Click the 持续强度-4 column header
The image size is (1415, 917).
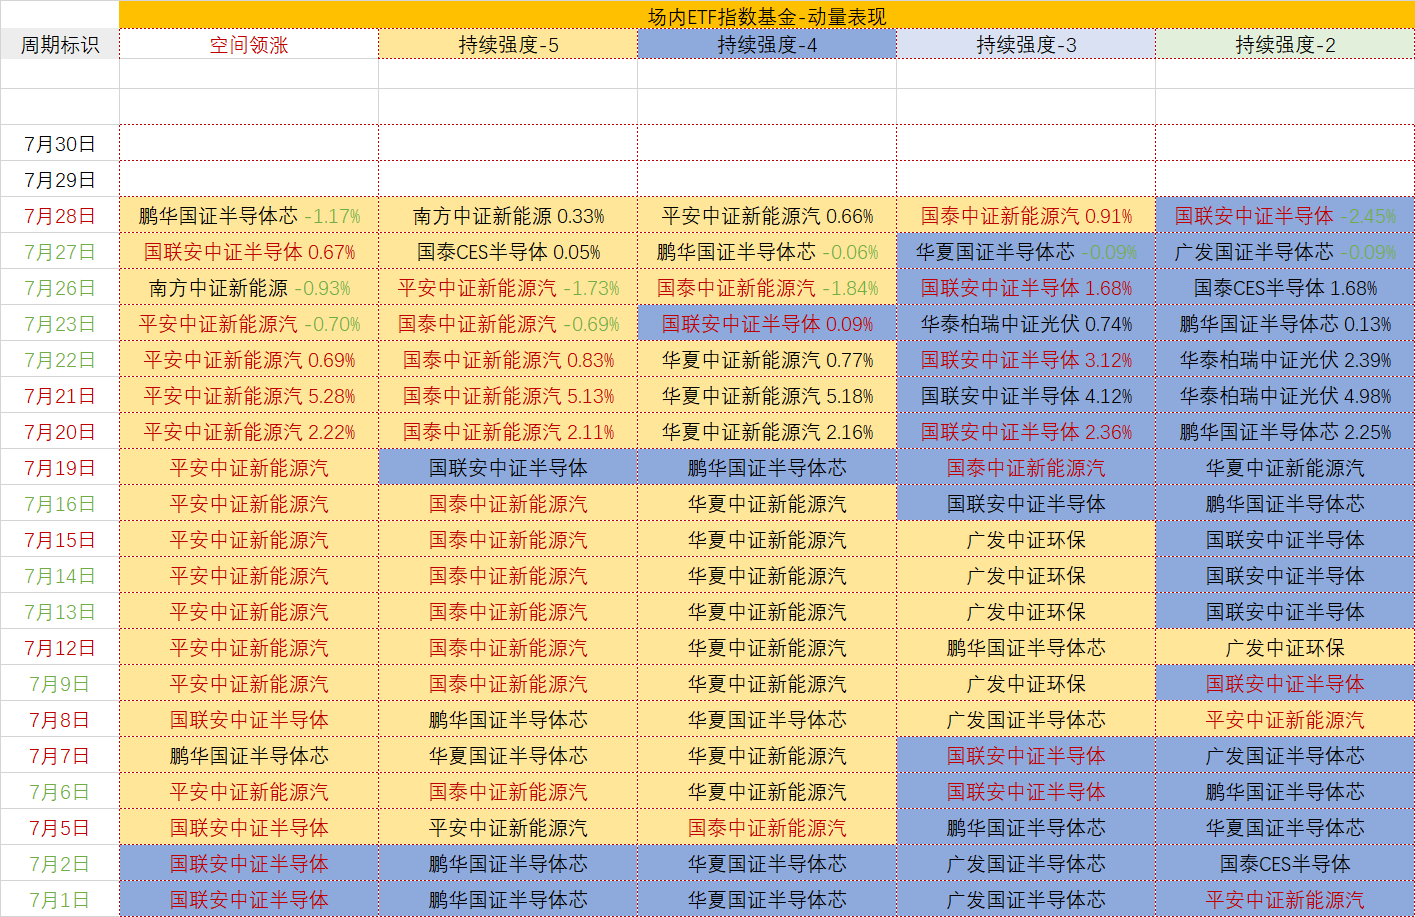(x=767, y=45)
